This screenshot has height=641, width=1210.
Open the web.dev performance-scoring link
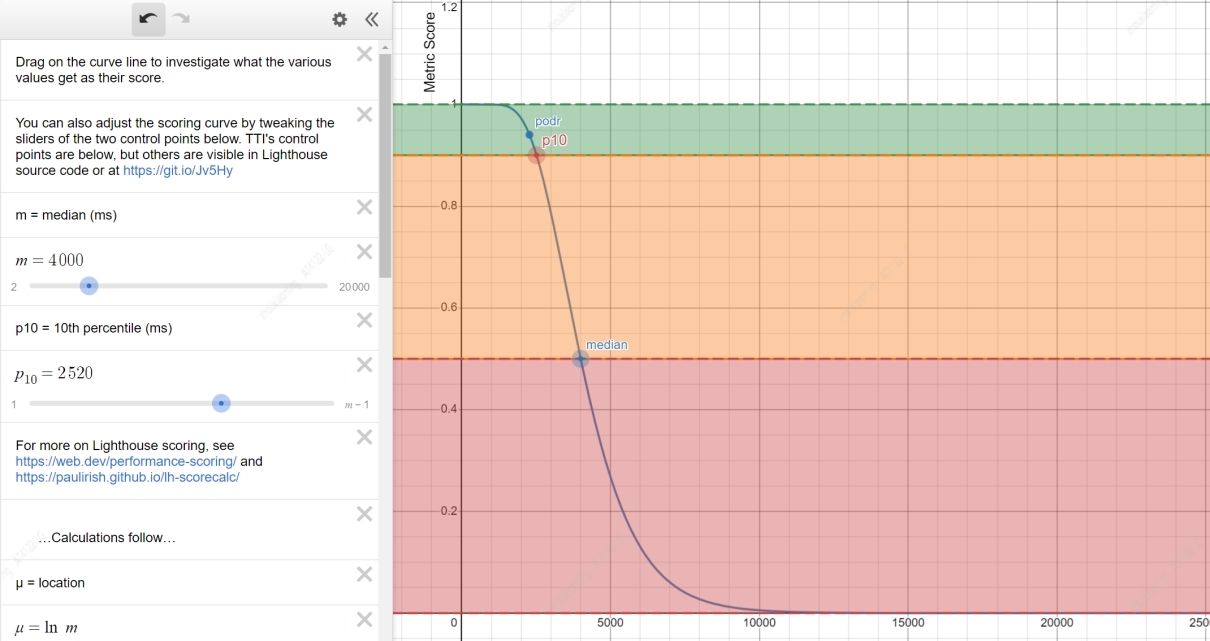126,462
